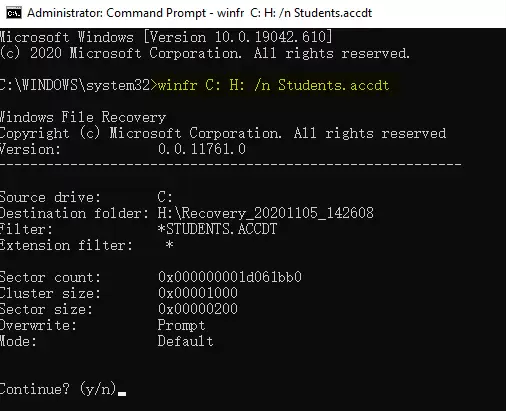
Task: Click the Microsoft Corporation copyright line at top
Action: point(205,53)
